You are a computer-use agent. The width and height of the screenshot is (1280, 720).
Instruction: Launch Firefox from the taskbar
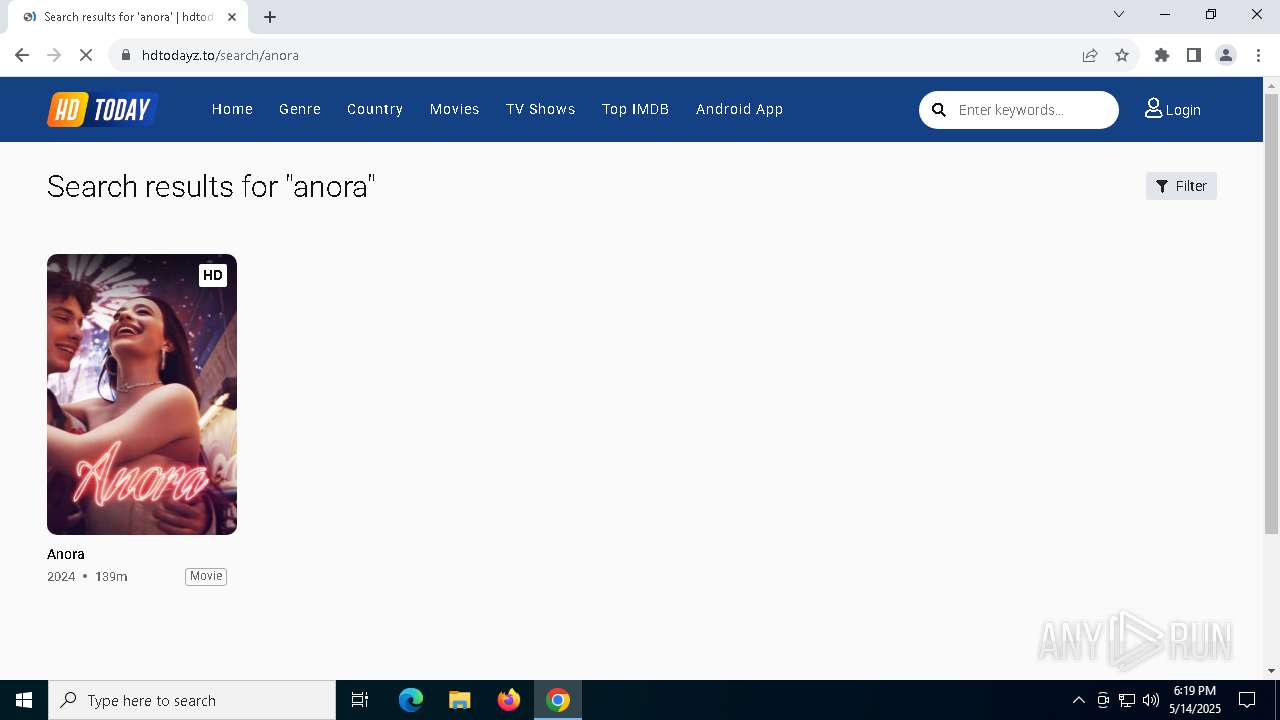point(509,700)
